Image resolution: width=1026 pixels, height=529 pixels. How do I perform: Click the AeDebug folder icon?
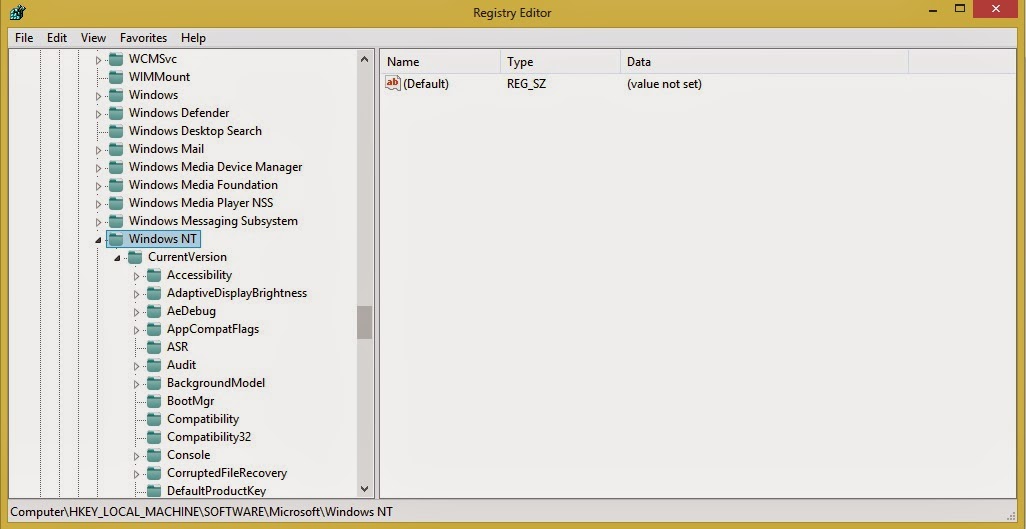coord(154,311)
